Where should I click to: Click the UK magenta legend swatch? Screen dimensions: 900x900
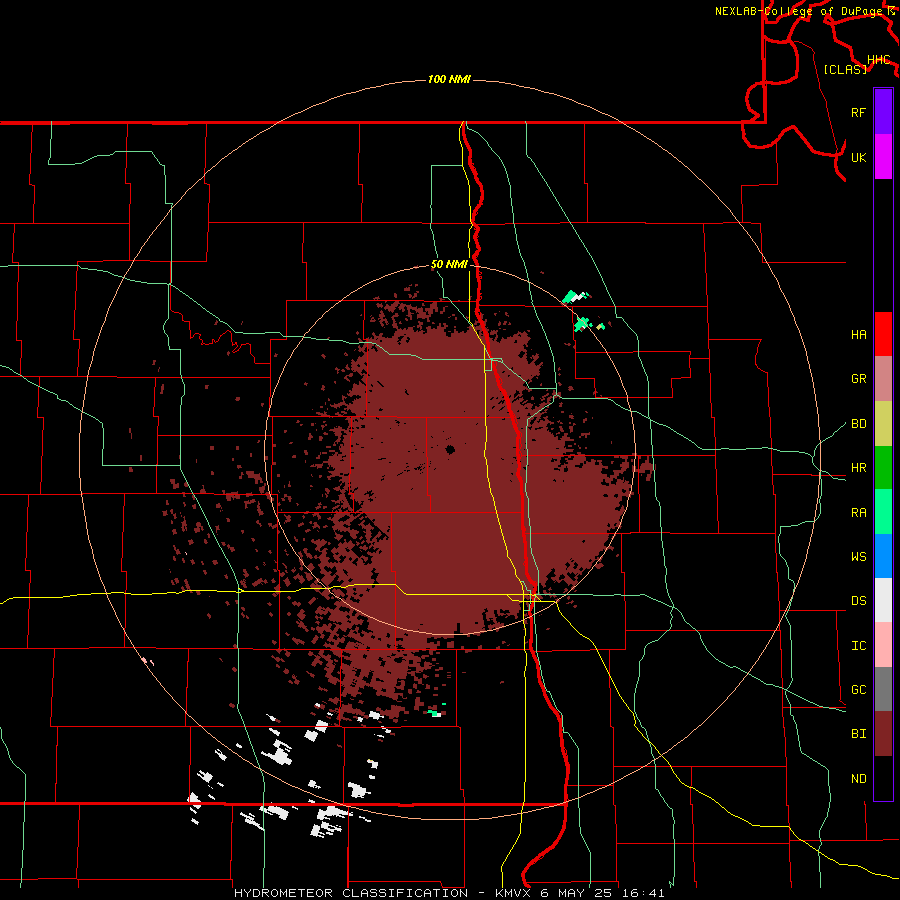(x=883, y=157)
